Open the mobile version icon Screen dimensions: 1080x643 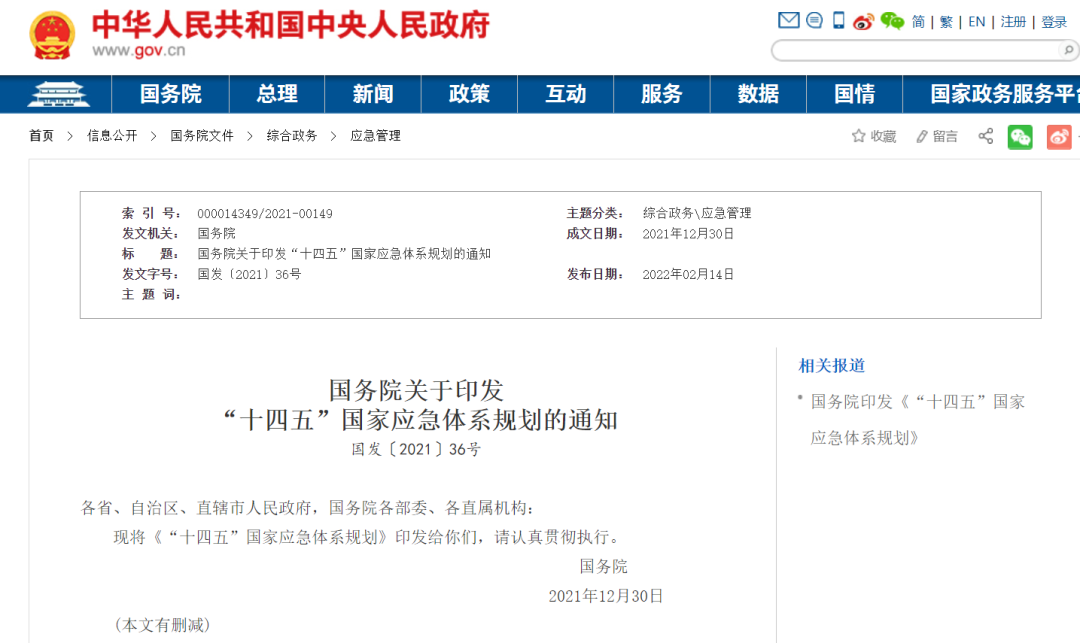[x=838, y=20]
